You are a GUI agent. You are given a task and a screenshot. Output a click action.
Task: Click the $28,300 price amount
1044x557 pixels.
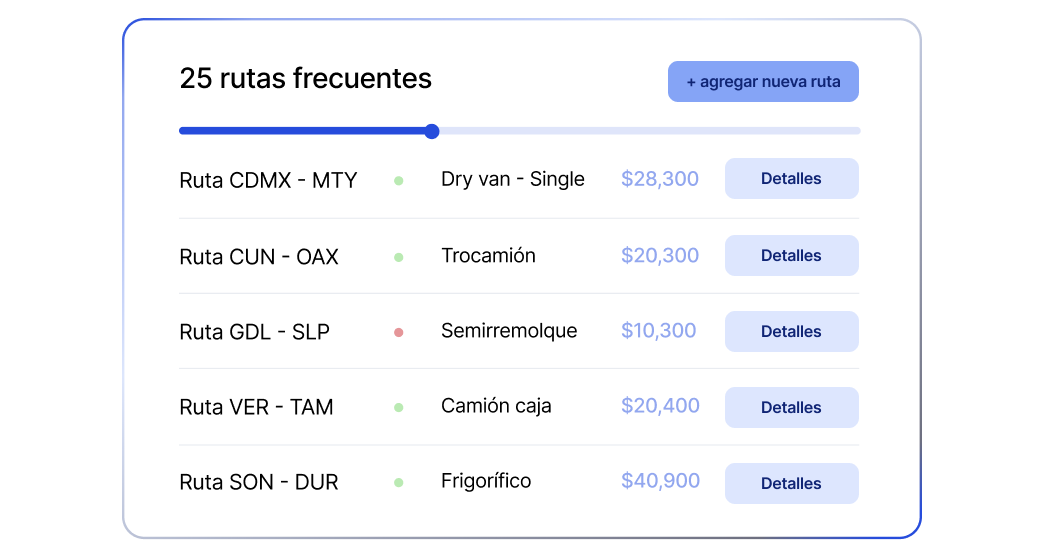[660, 178]
